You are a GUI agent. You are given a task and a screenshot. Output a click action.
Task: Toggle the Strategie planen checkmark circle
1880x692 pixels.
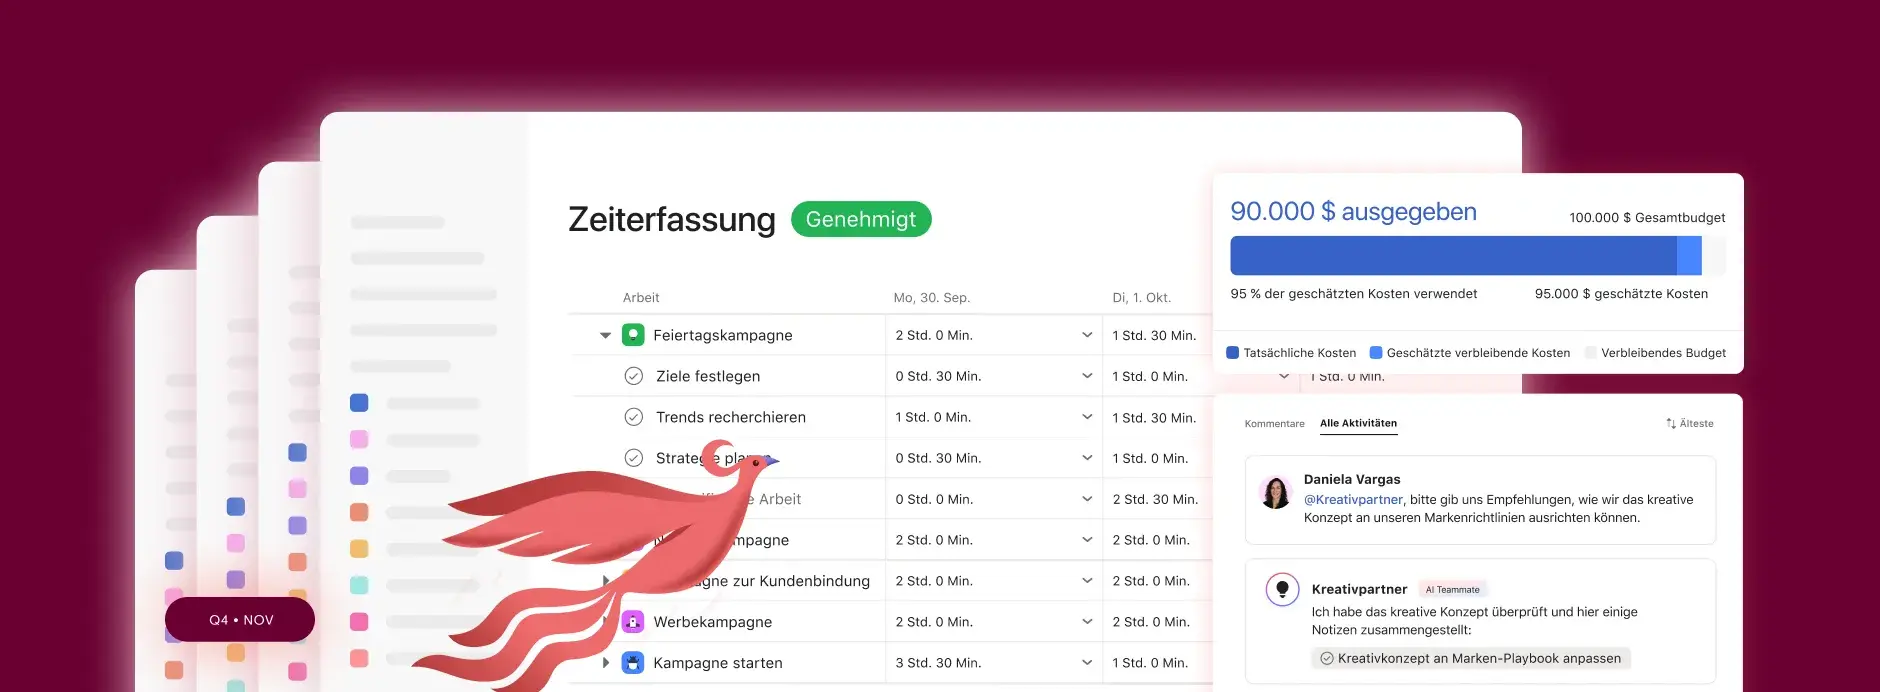633,458
